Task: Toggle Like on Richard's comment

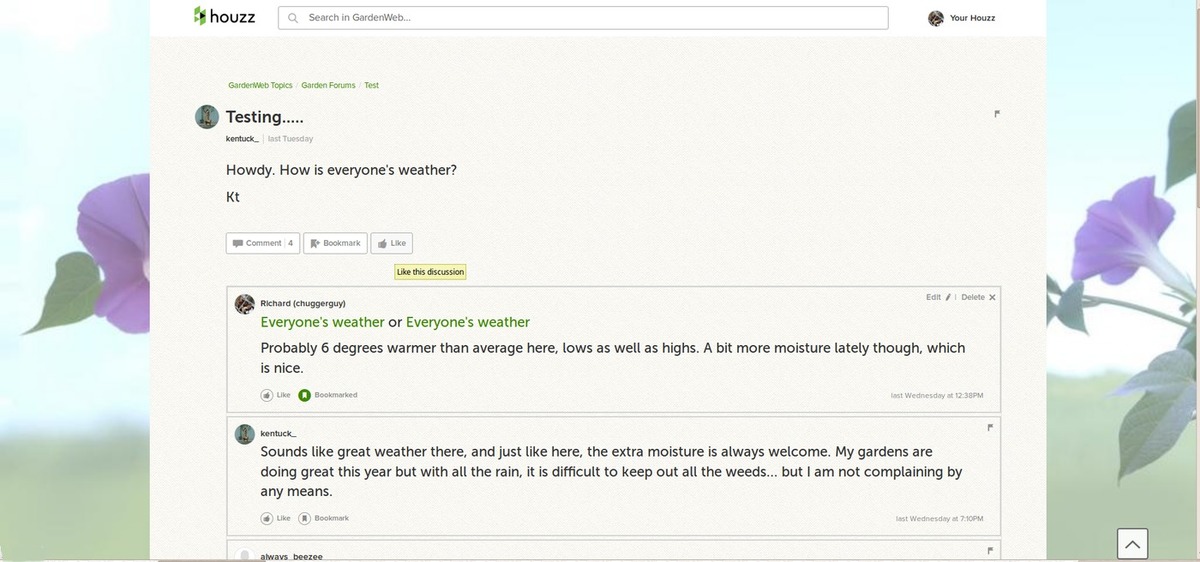Action: pos(267,395)
